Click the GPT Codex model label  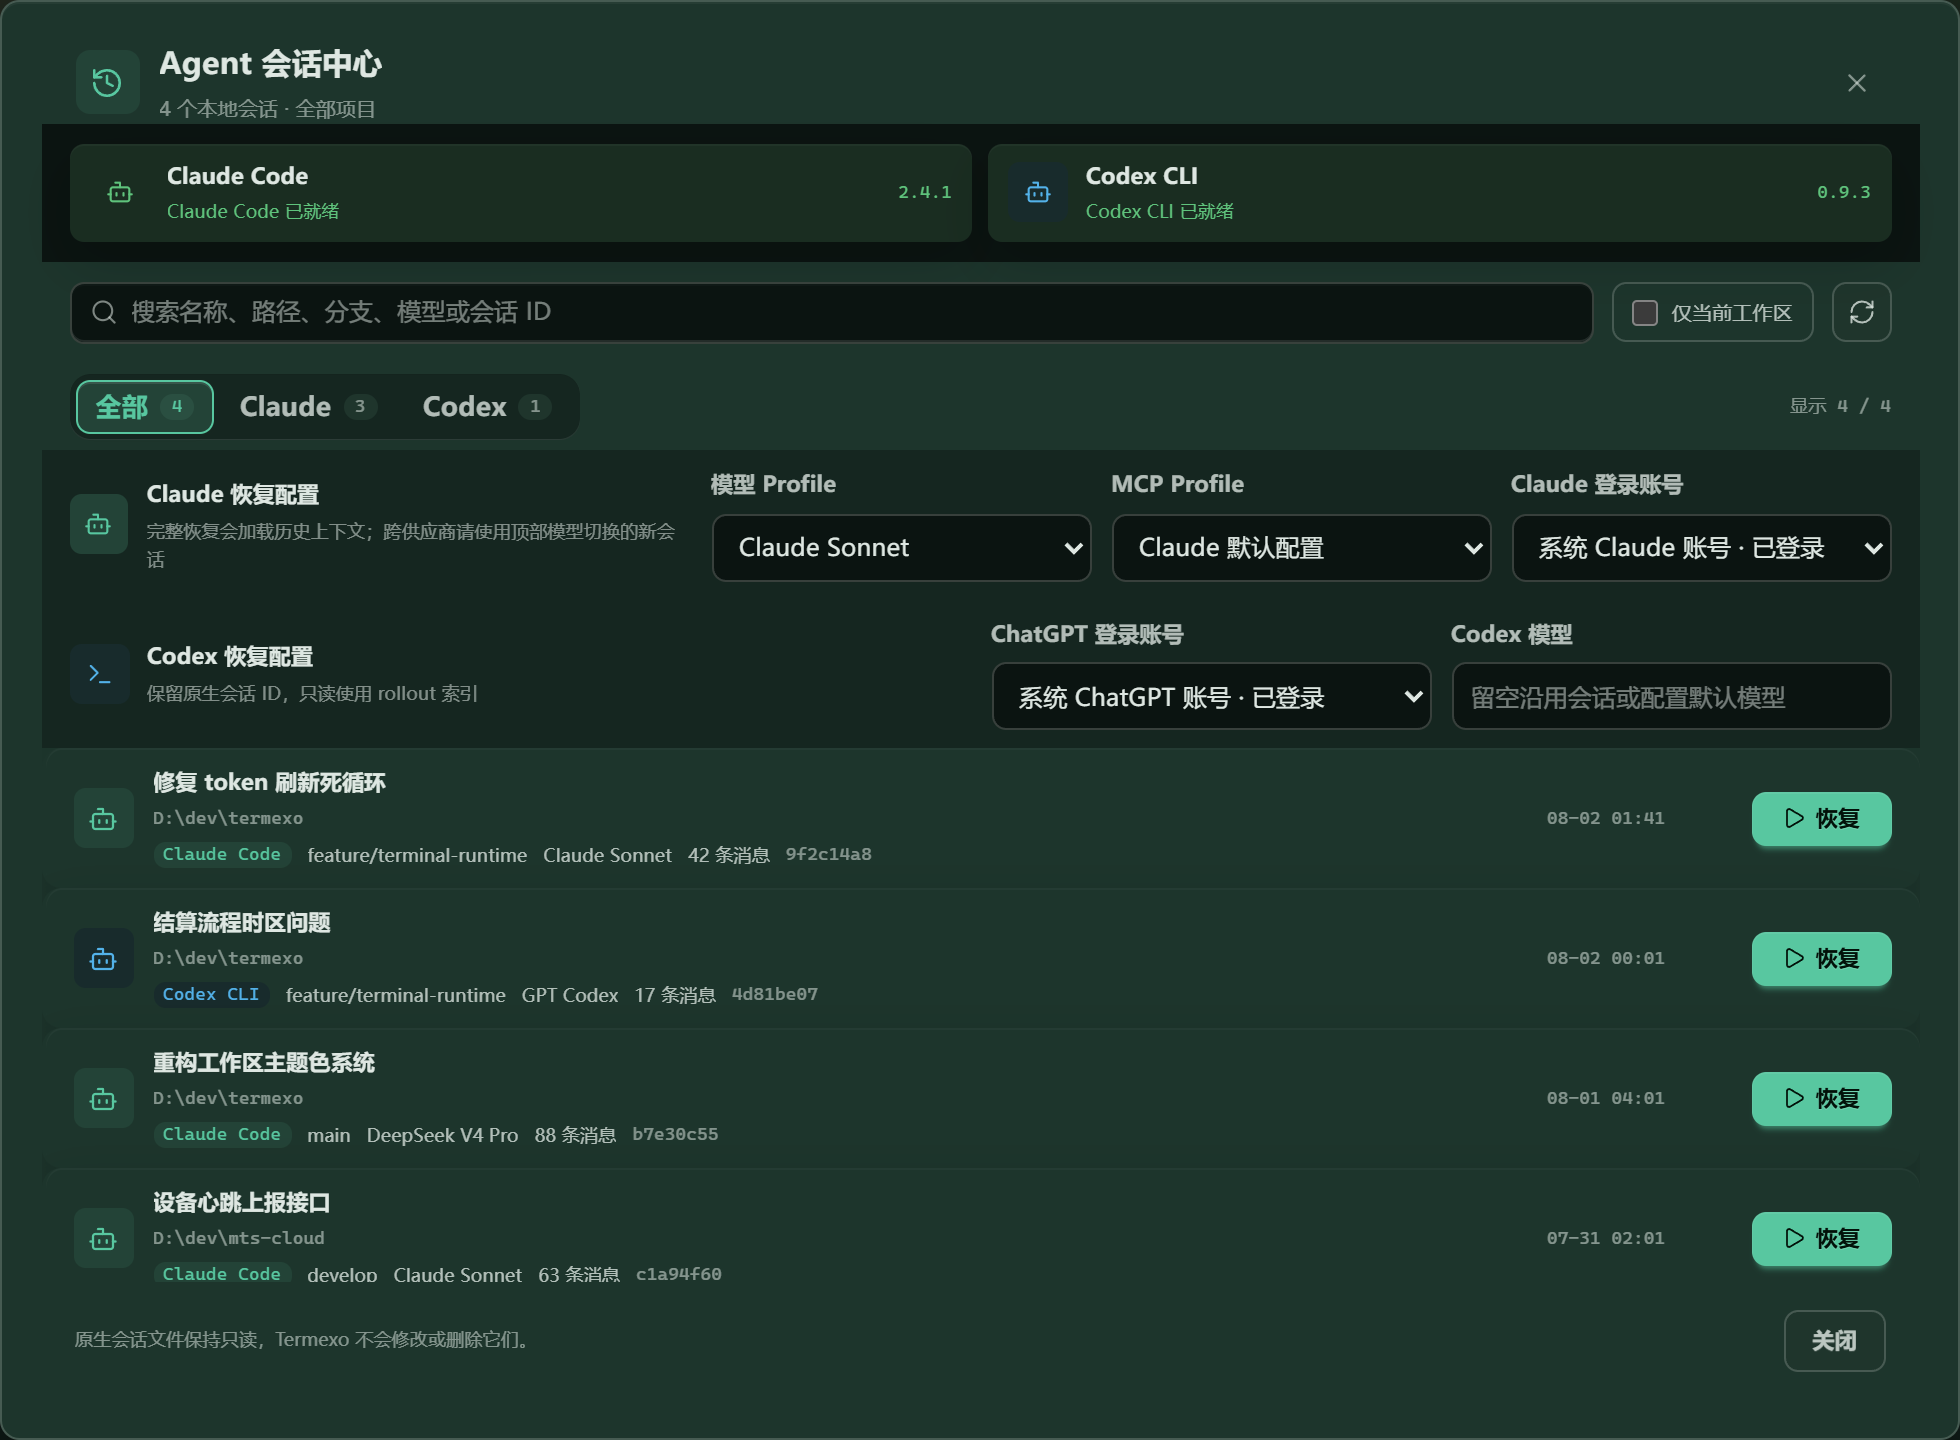pyautogui.click(x=570, y=995)
